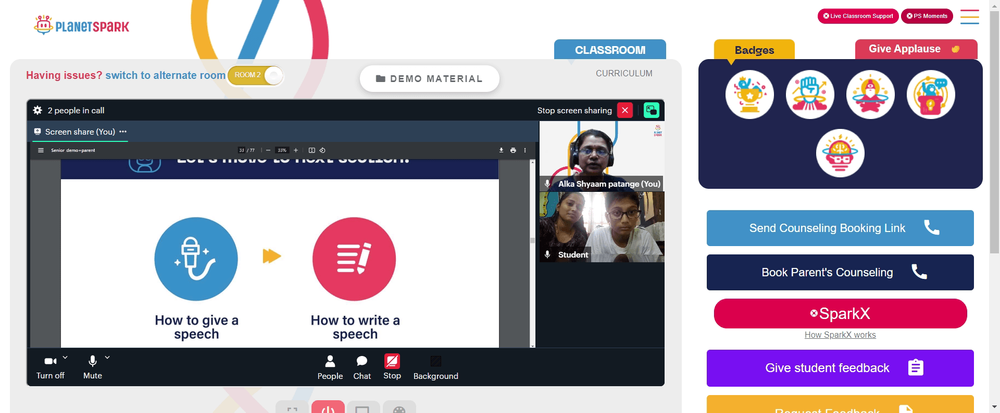Click Give student feedback
This screenshot has height=413, width=1000.
840,368
